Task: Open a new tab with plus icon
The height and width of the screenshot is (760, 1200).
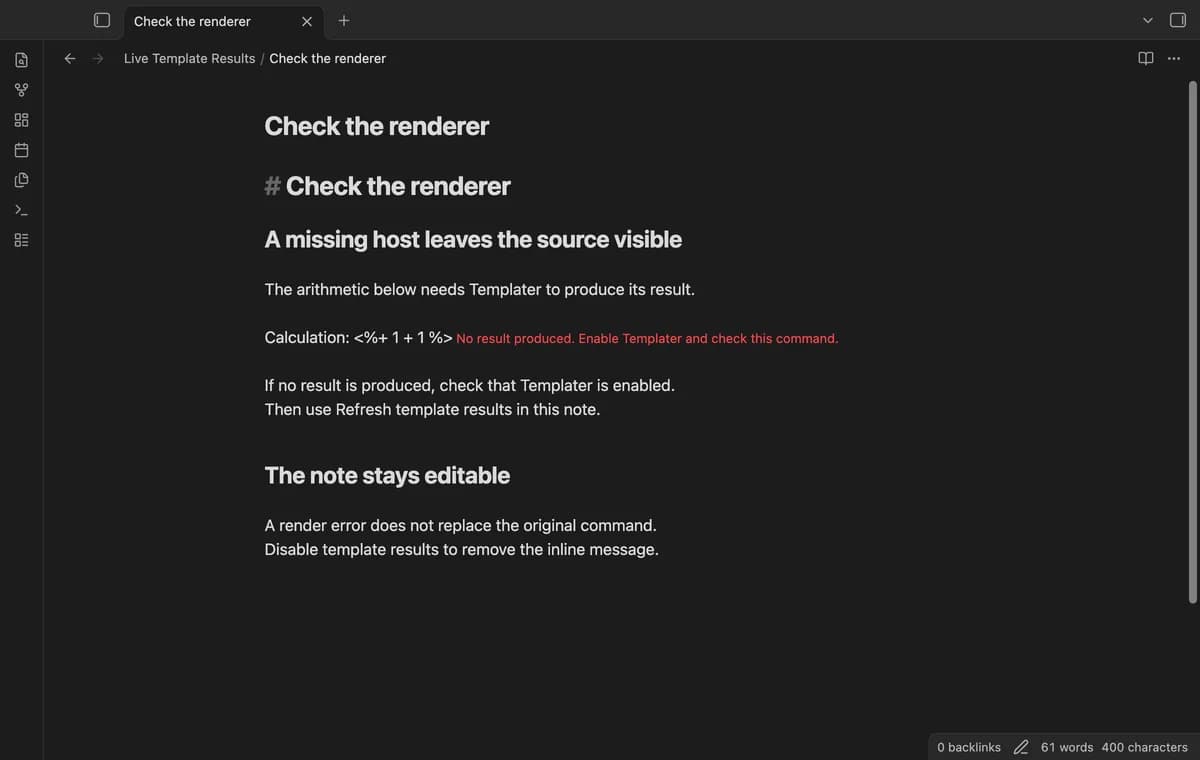Action: [343, 20]
